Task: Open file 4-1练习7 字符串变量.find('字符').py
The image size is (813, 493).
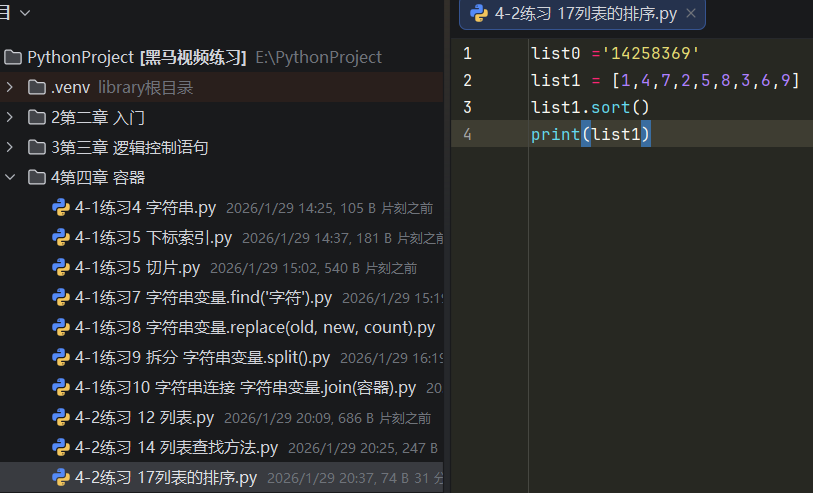Action: pyautogui.click(x=203, y=298)
